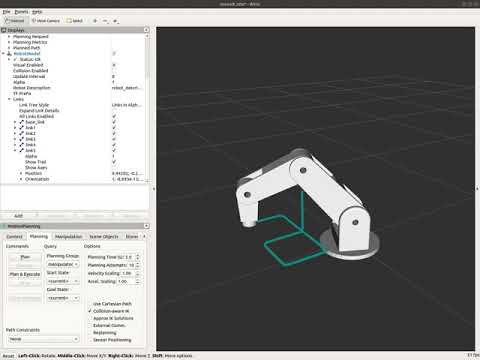Click the Status Ok checkmark icon
Image resolution: width=480 pixels, height=360 pixels.
click(15, 59)
